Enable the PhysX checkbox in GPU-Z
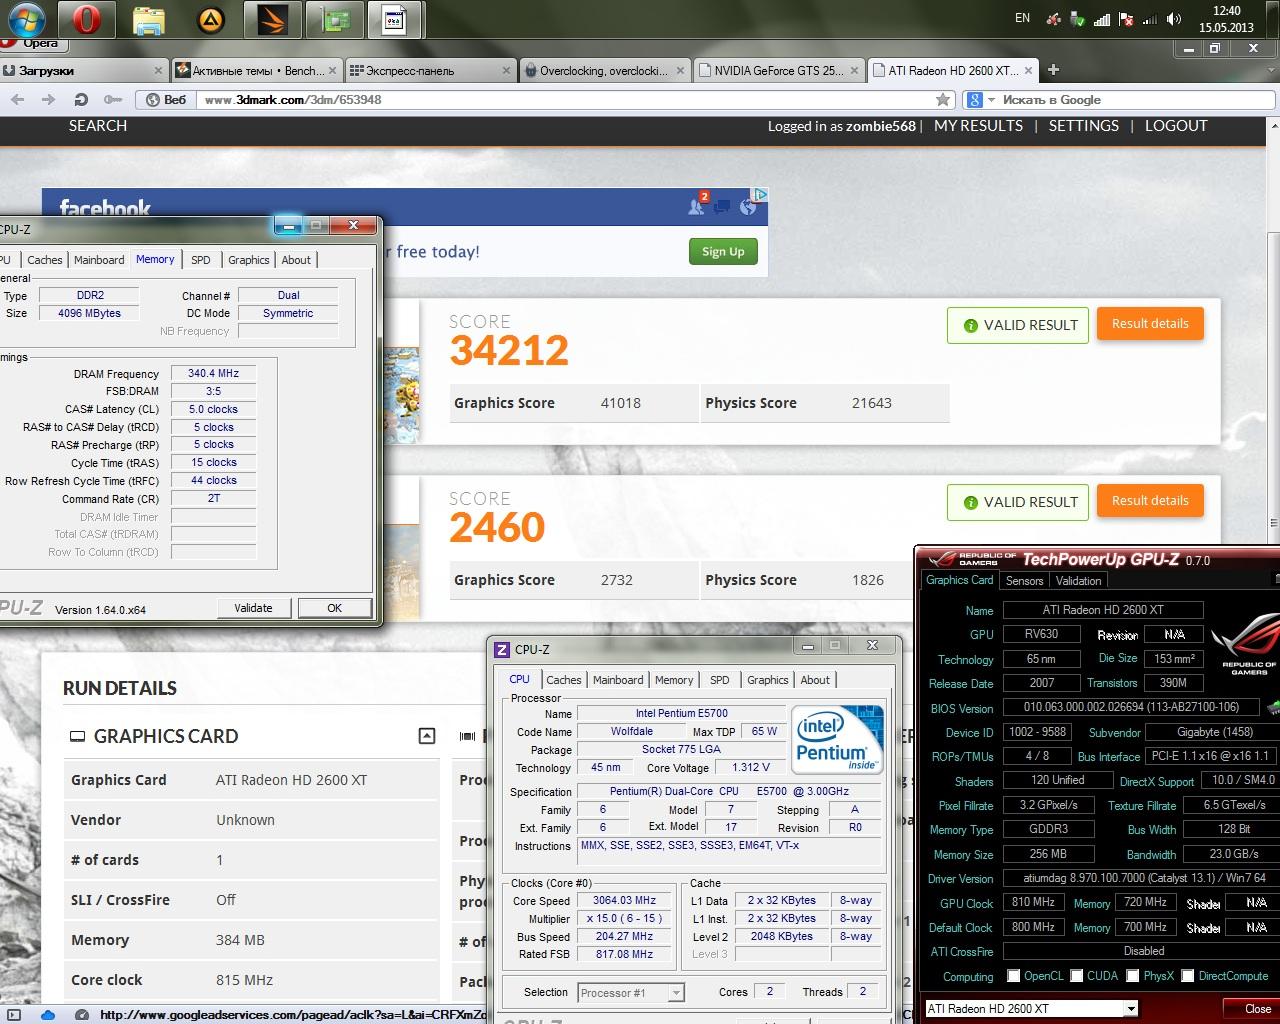The width and height of the screenshot is (1280, 1024). pyautogui.click(x=1133, y=976)
